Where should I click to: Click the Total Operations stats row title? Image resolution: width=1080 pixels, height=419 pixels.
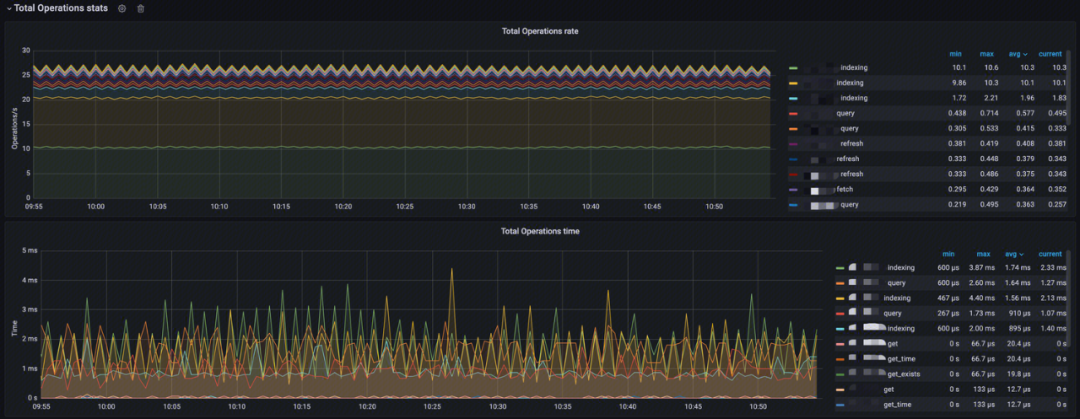61,8
